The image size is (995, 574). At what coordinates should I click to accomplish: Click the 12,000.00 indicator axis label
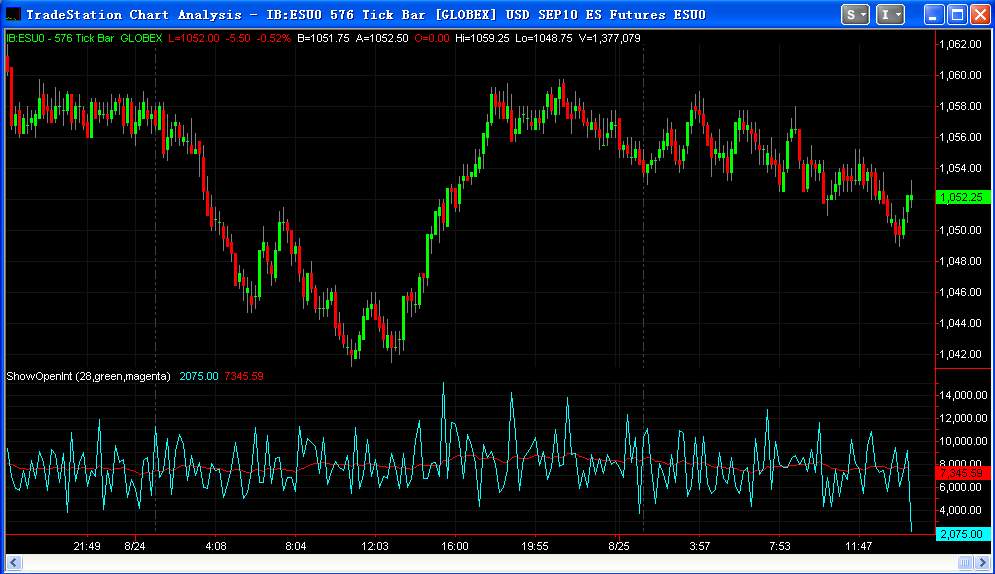pos(963,418)
